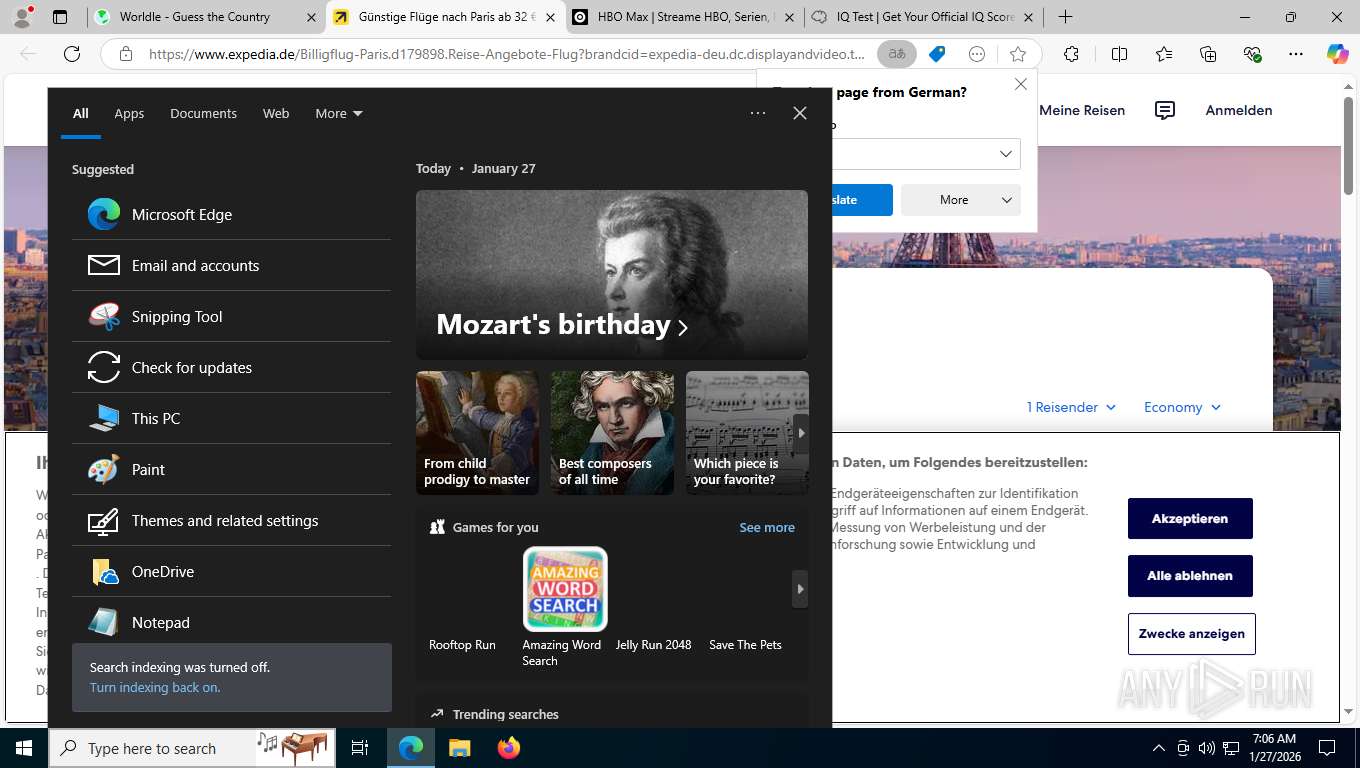
Task: Open Edge from the taskbar
Action: click(411, 748)
